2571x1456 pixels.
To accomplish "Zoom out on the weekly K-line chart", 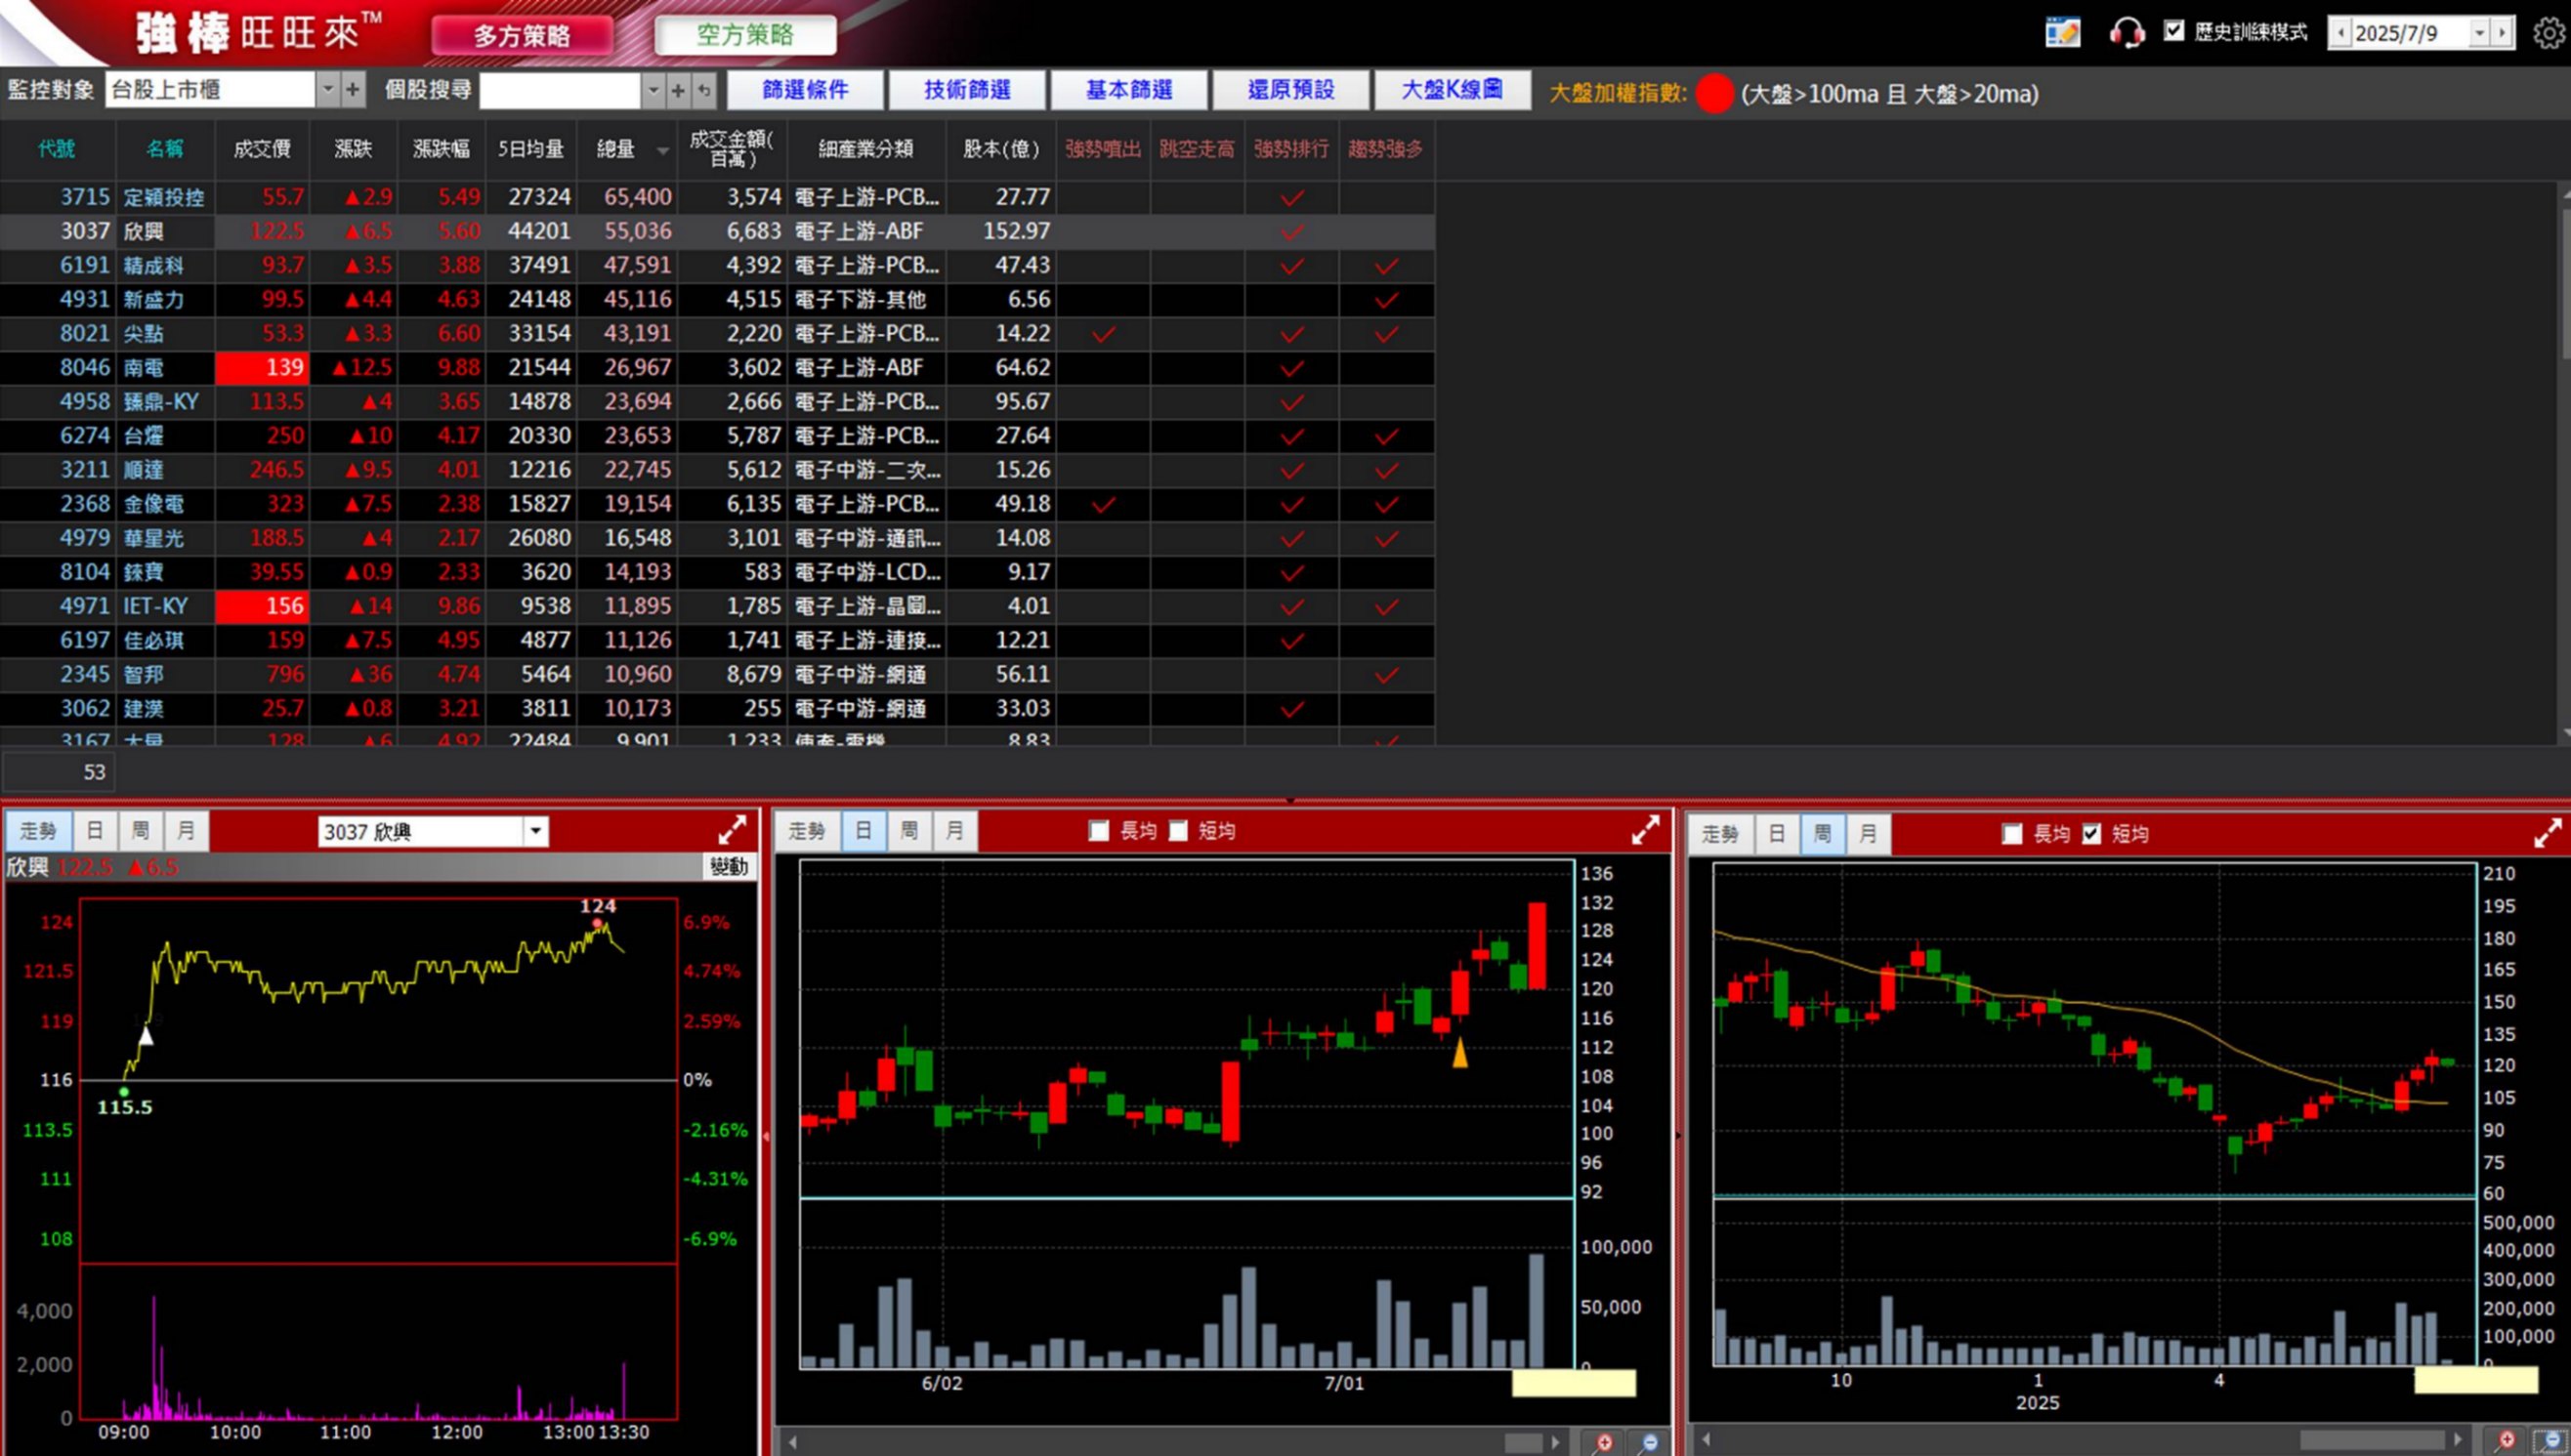I will pos(2552,1441).
